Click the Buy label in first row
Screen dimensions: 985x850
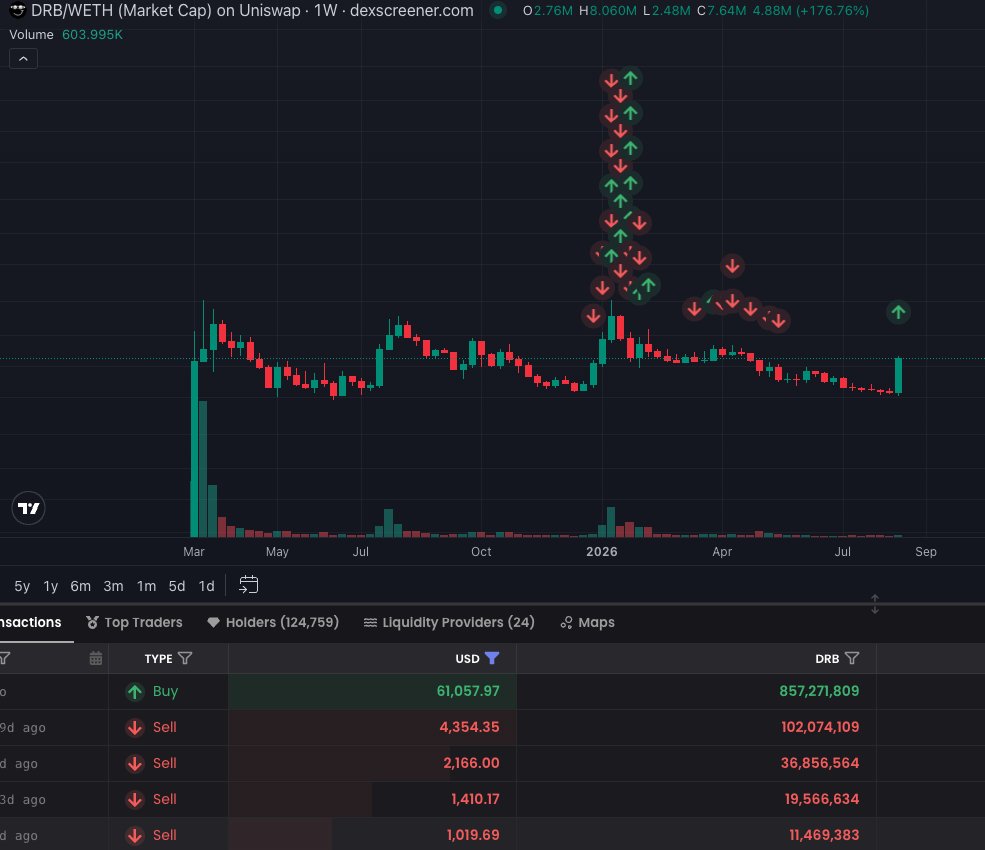(x=165, y=691)
